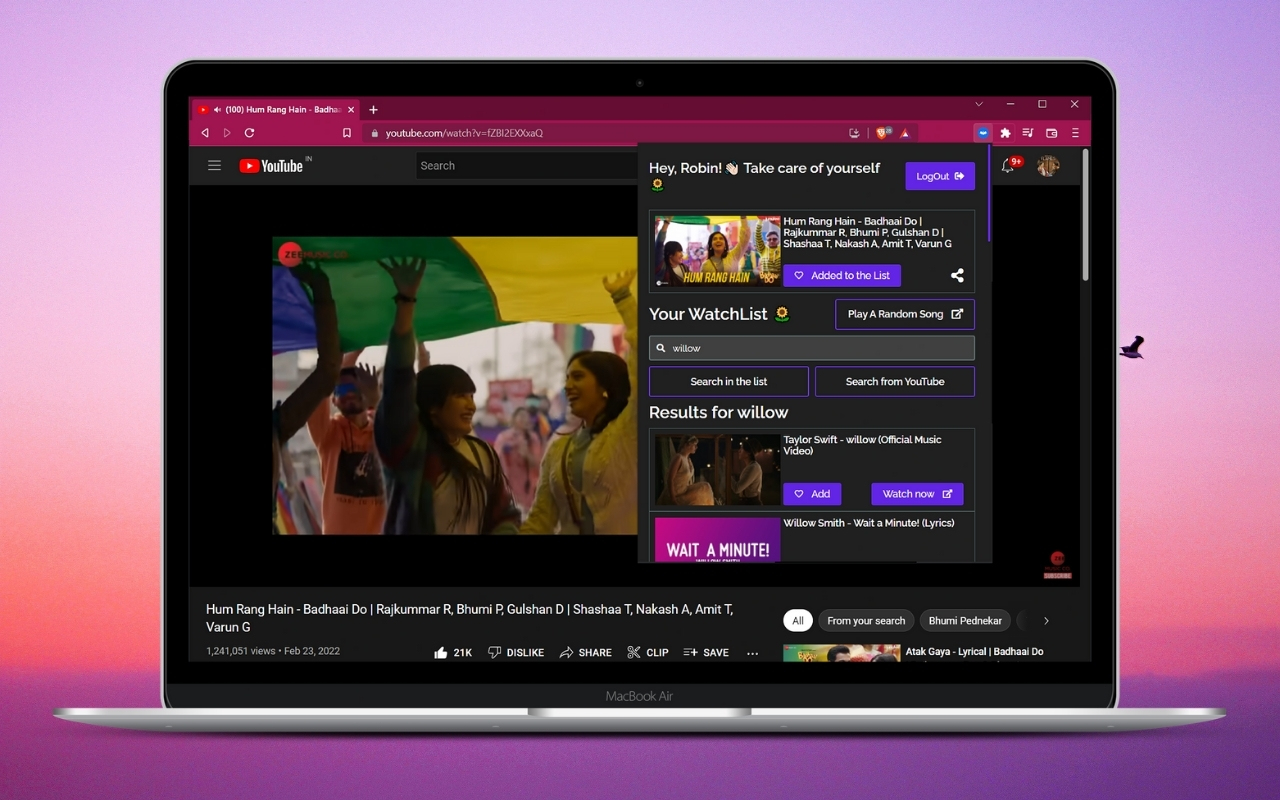Click the Added to the List button
Viewport: 1280px width, 800px height.
point(842,276)
